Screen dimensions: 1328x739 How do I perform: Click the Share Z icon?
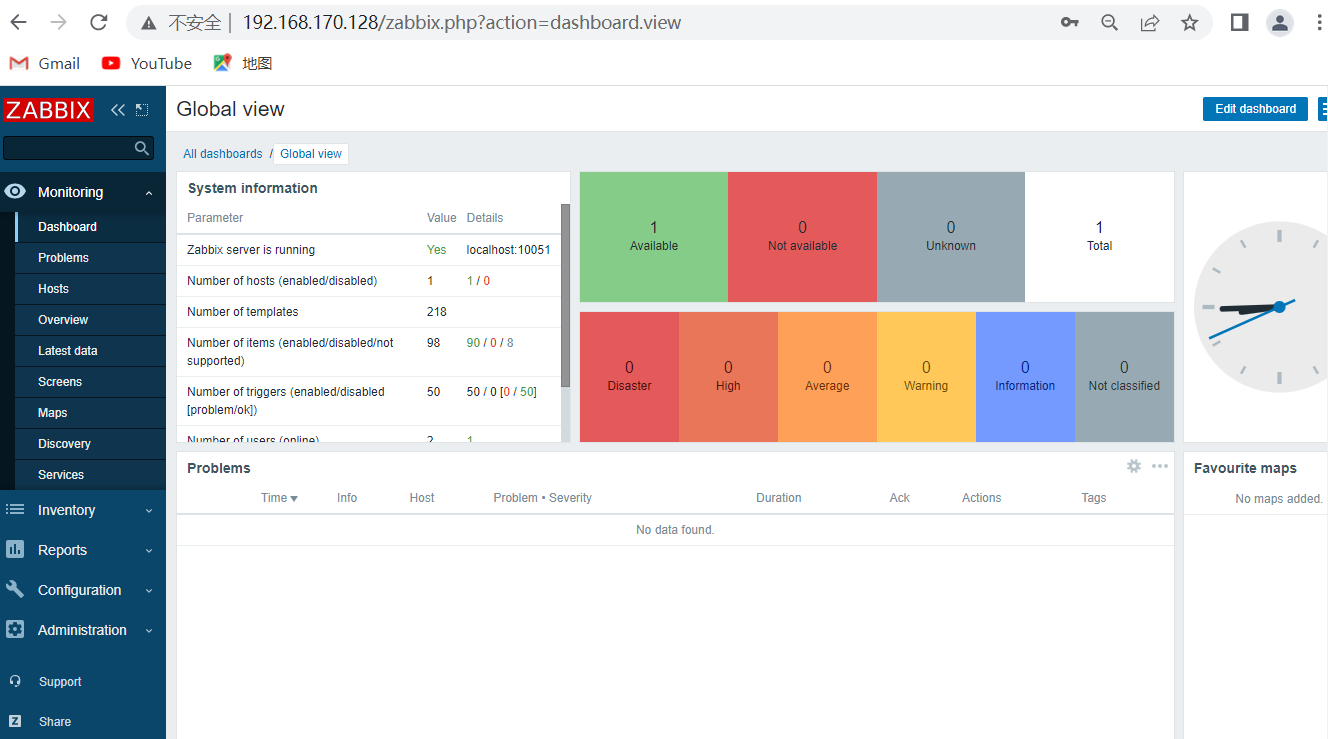[x=15, y=721]
